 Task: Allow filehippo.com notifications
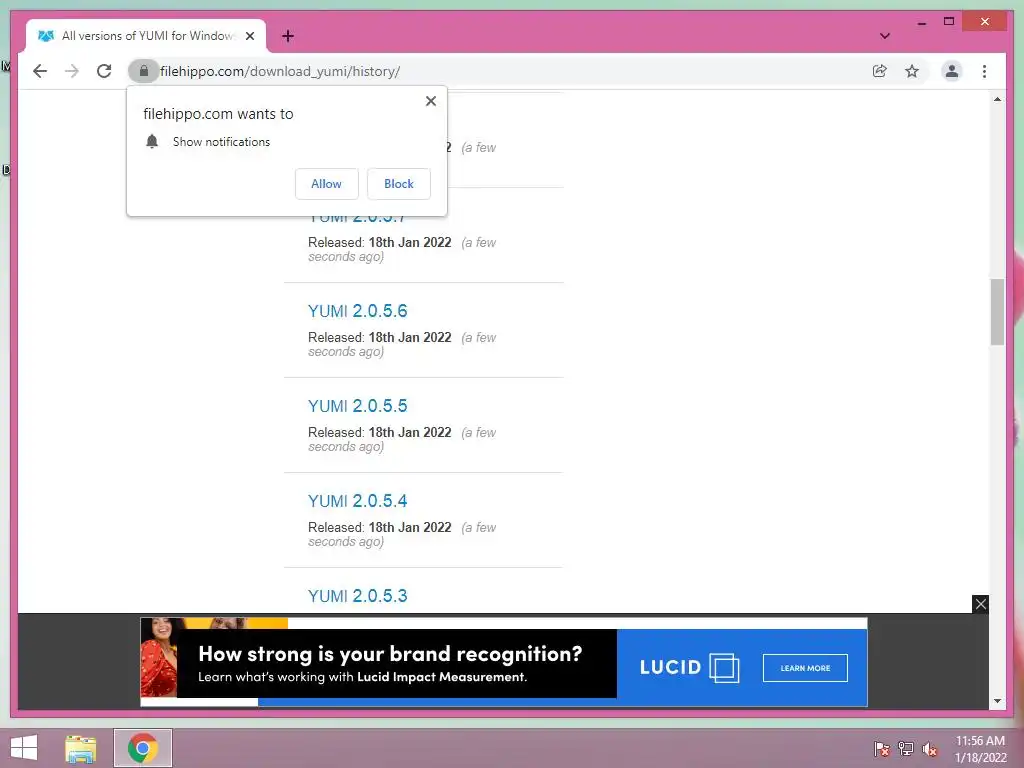[x=327, y=184]
